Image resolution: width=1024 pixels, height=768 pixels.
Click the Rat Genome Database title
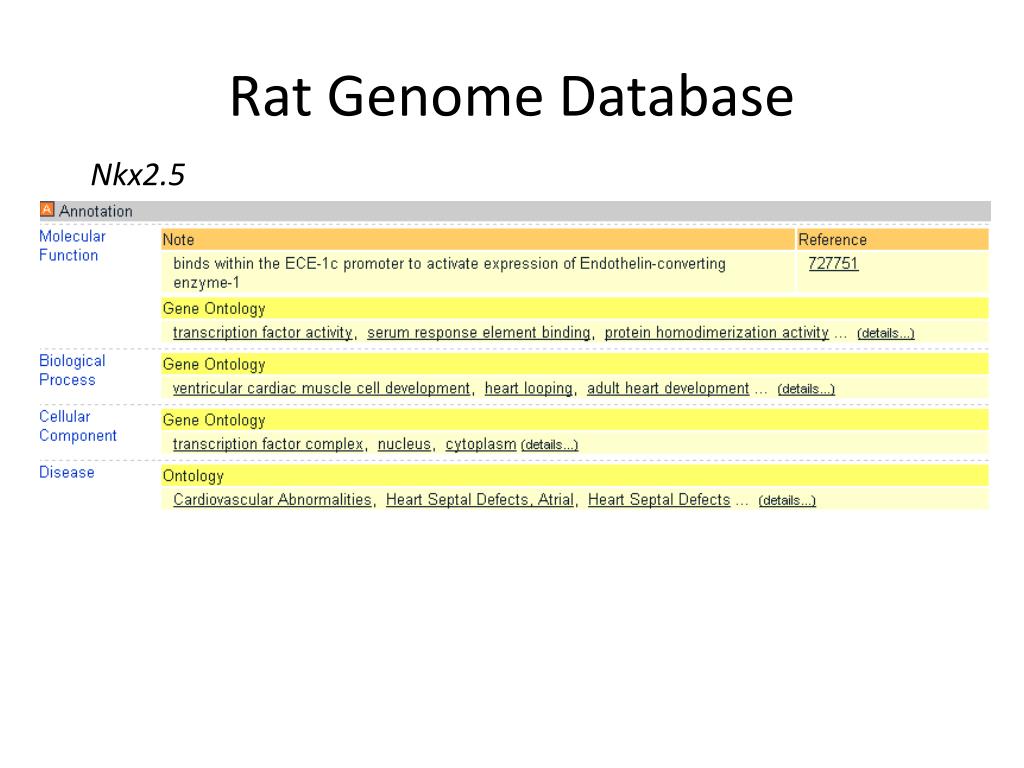tap(511, 96)
